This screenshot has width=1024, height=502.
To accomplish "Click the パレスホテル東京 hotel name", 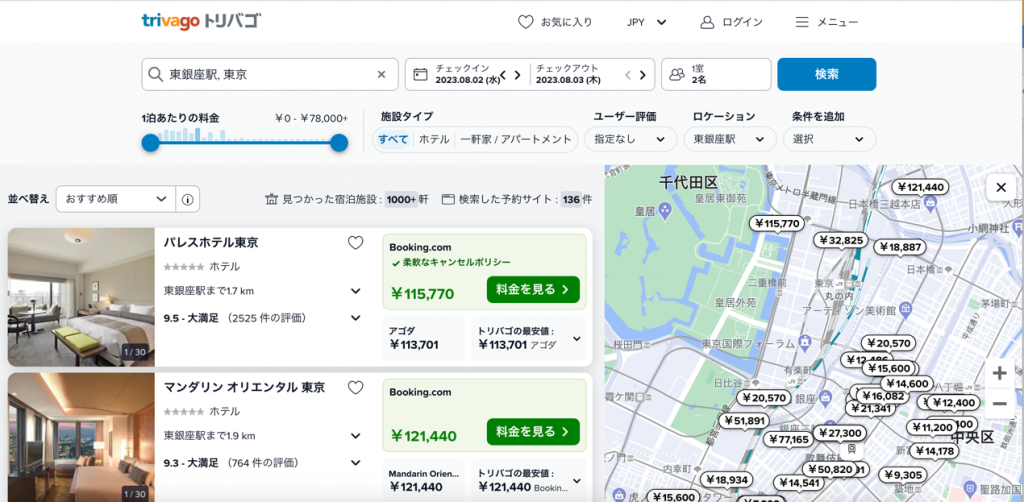I will (211, 243).
